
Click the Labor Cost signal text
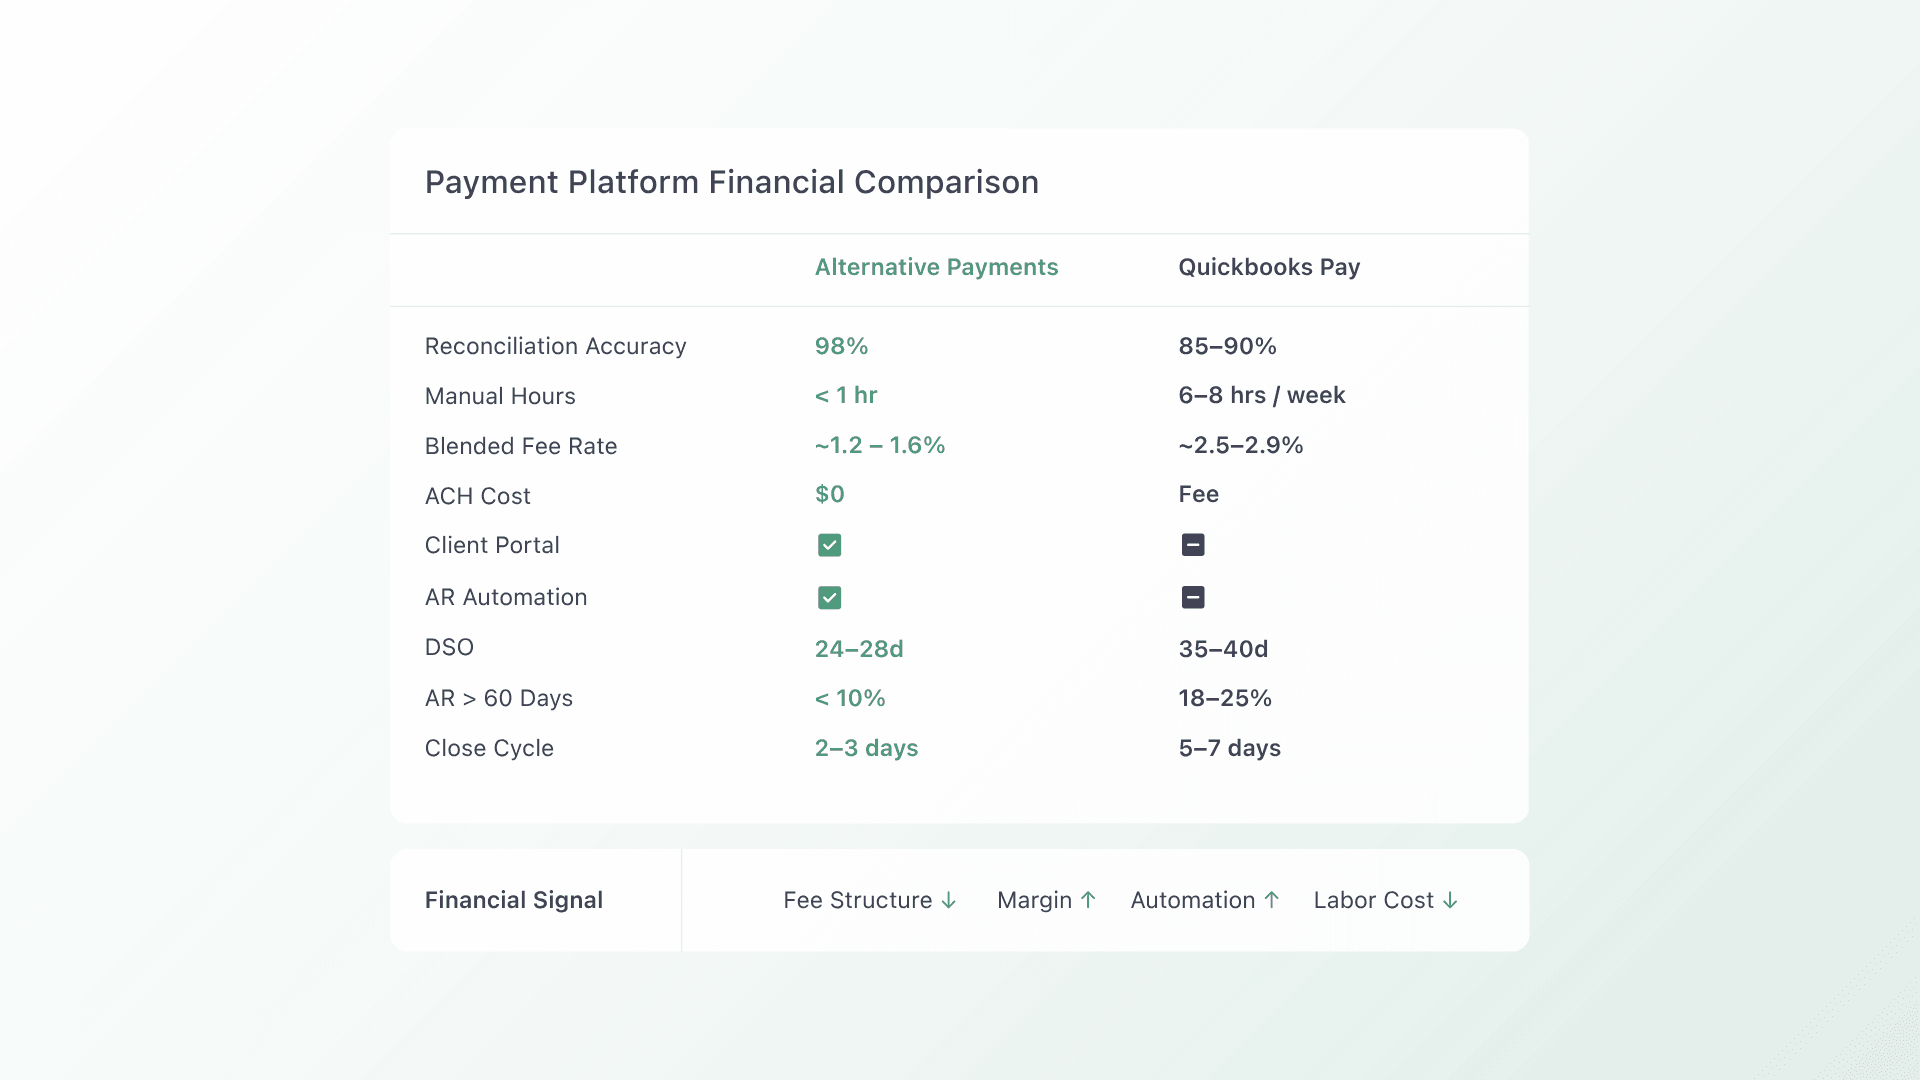click(1373, 900)
